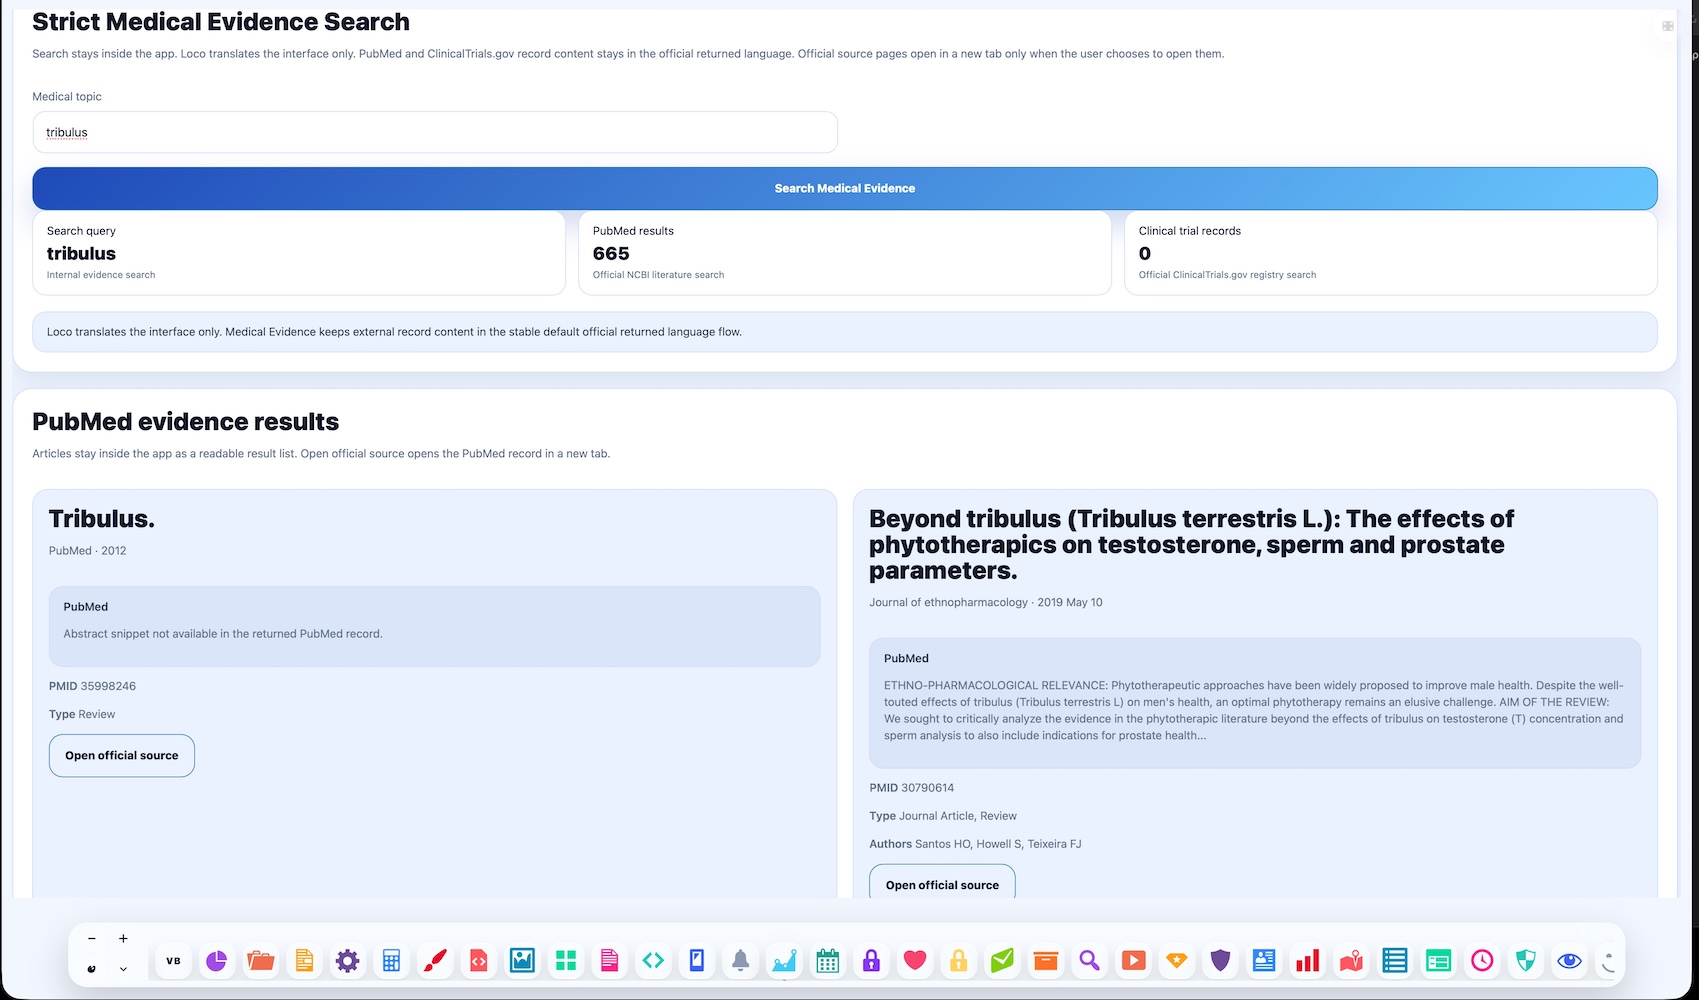Open the red heart dock icon
Viewport: 1699px width, 1000px height.
(x=915, y=961)
